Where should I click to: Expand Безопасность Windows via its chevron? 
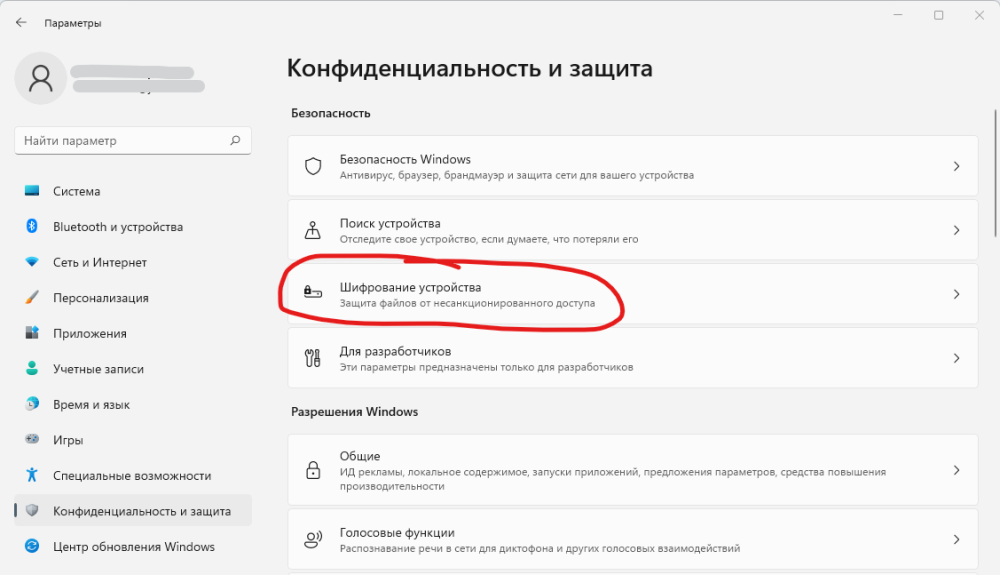click(x=956, y=166)
